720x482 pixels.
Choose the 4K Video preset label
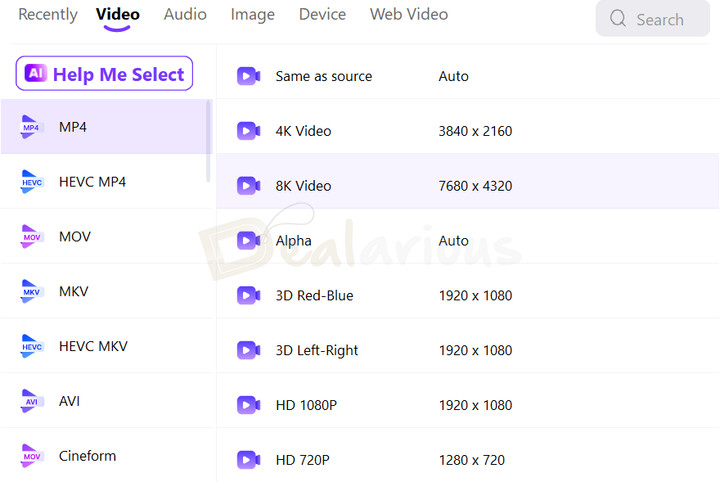pyautogui.click(x=303, y=131)
